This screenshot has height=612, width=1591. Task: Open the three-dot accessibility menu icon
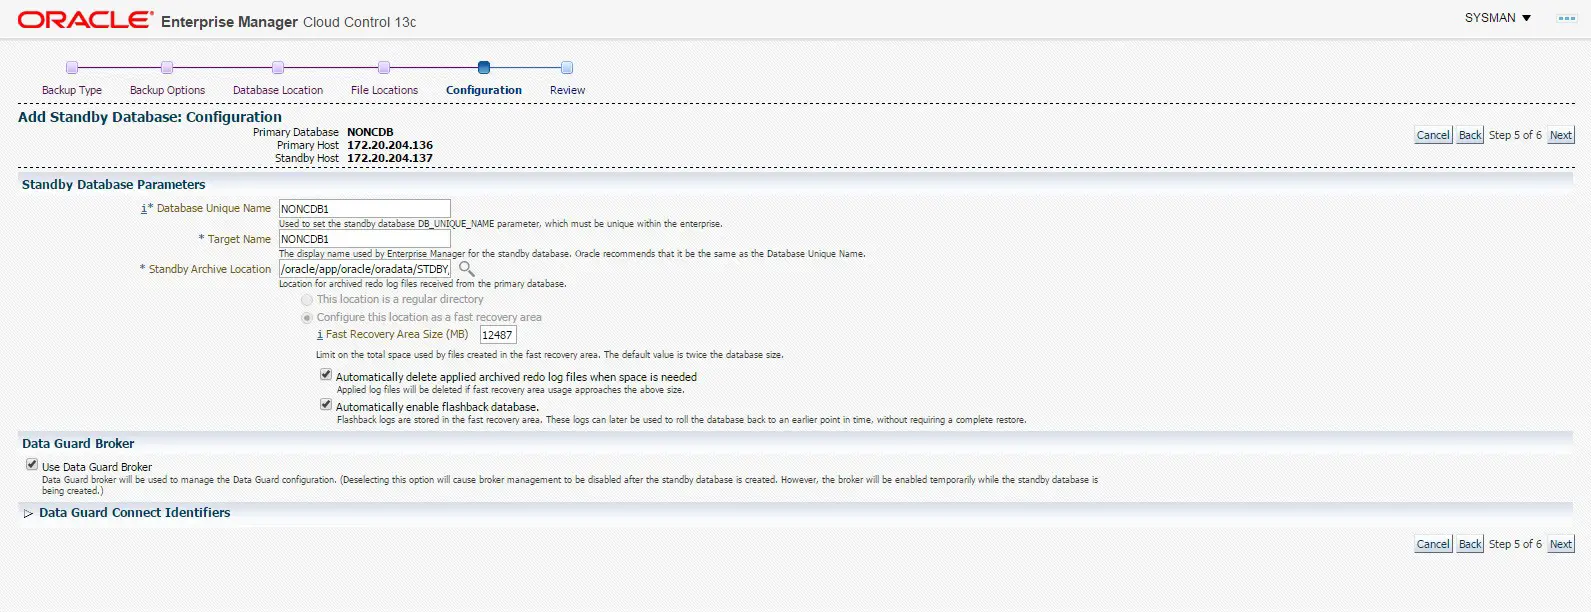tap(1566, 19)
